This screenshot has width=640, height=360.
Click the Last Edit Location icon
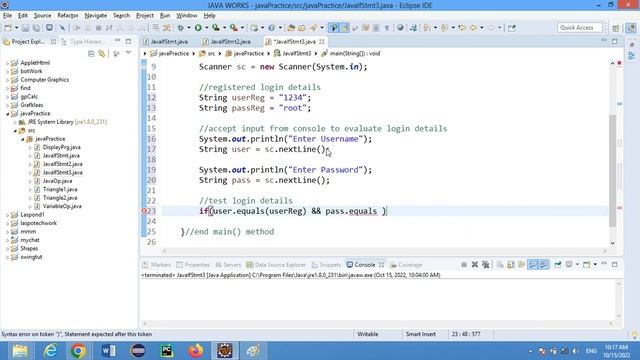(462, 28)
